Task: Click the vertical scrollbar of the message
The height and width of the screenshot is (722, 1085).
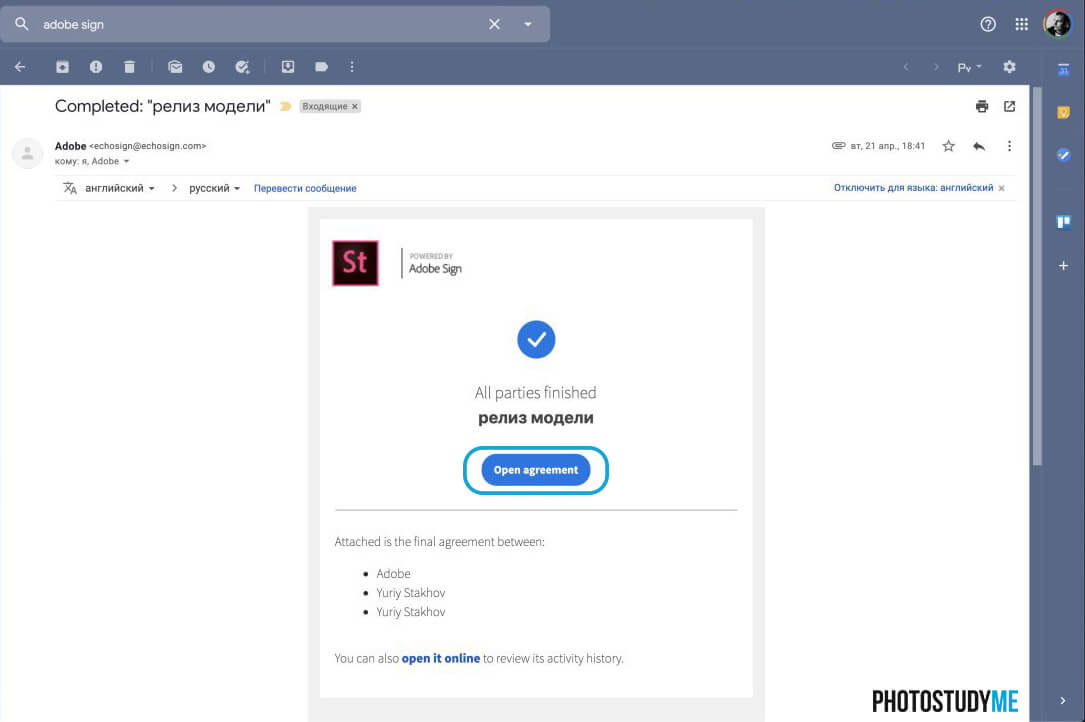Action: click(1037, 277)
